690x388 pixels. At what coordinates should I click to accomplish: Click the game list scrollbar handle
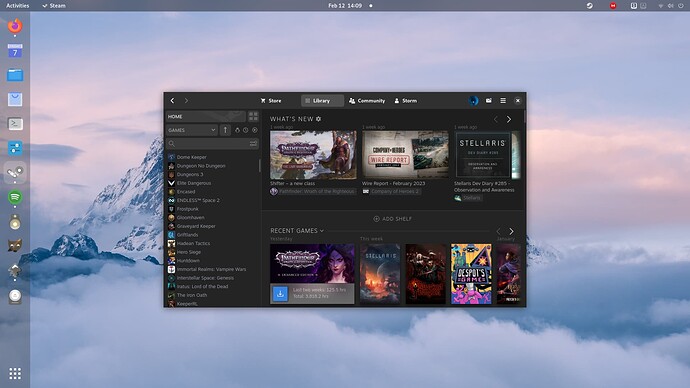tap(260, 165)
